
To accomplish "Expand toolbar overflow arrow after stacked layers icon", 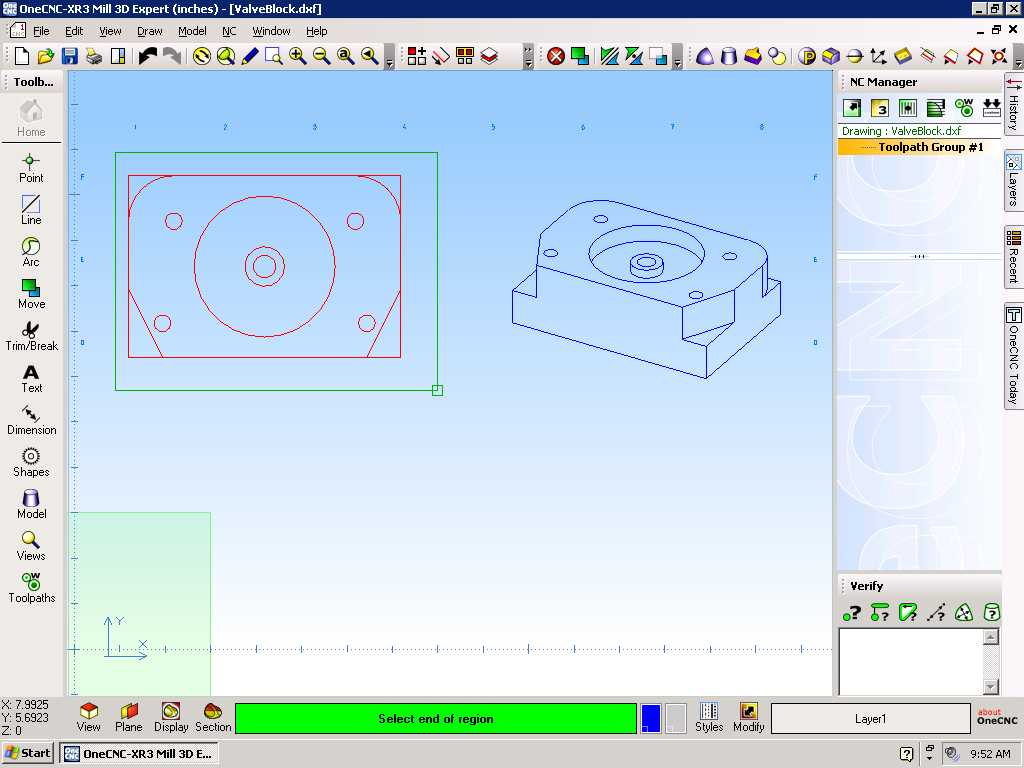I will point(528,57).
